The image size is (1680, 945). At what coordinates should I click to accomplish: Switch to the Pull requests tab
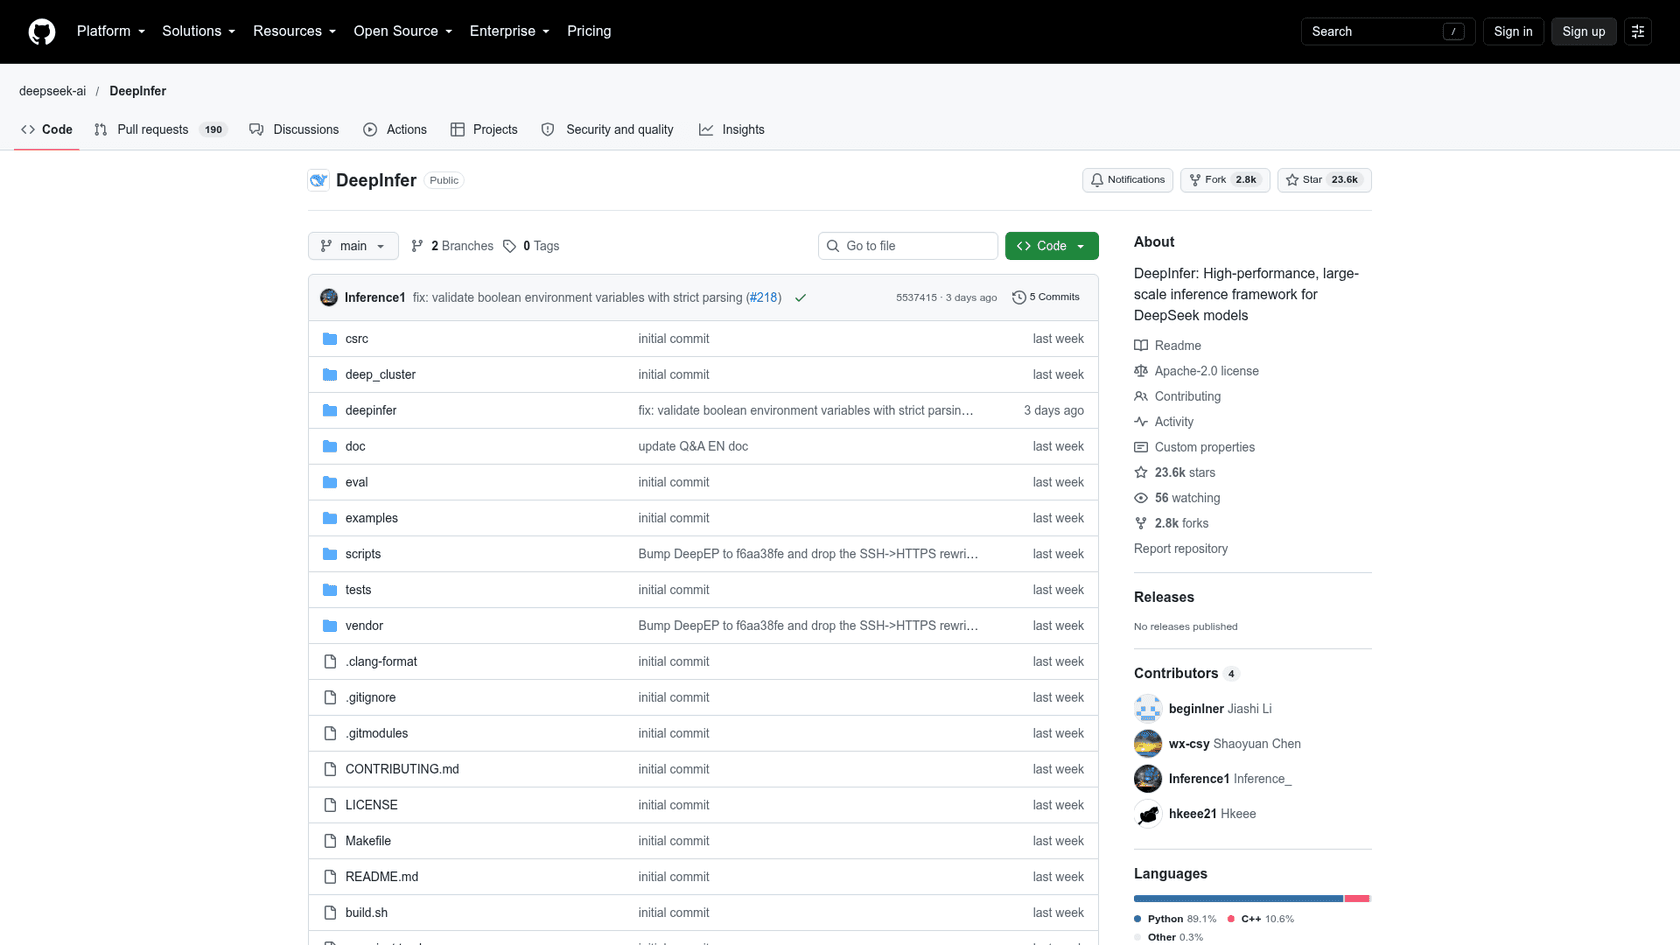[x=160, y=130]
